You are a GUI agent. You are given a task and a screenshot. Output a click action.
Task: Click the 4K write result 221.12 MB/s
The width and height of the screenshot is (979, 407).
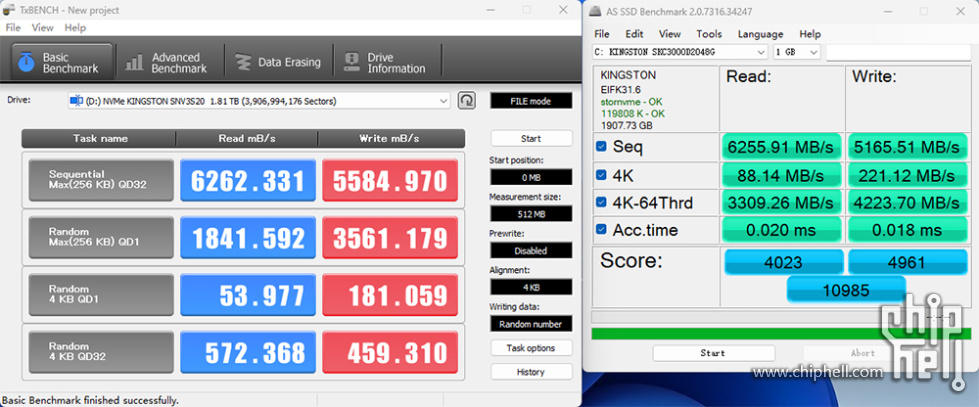click(907, 175)
